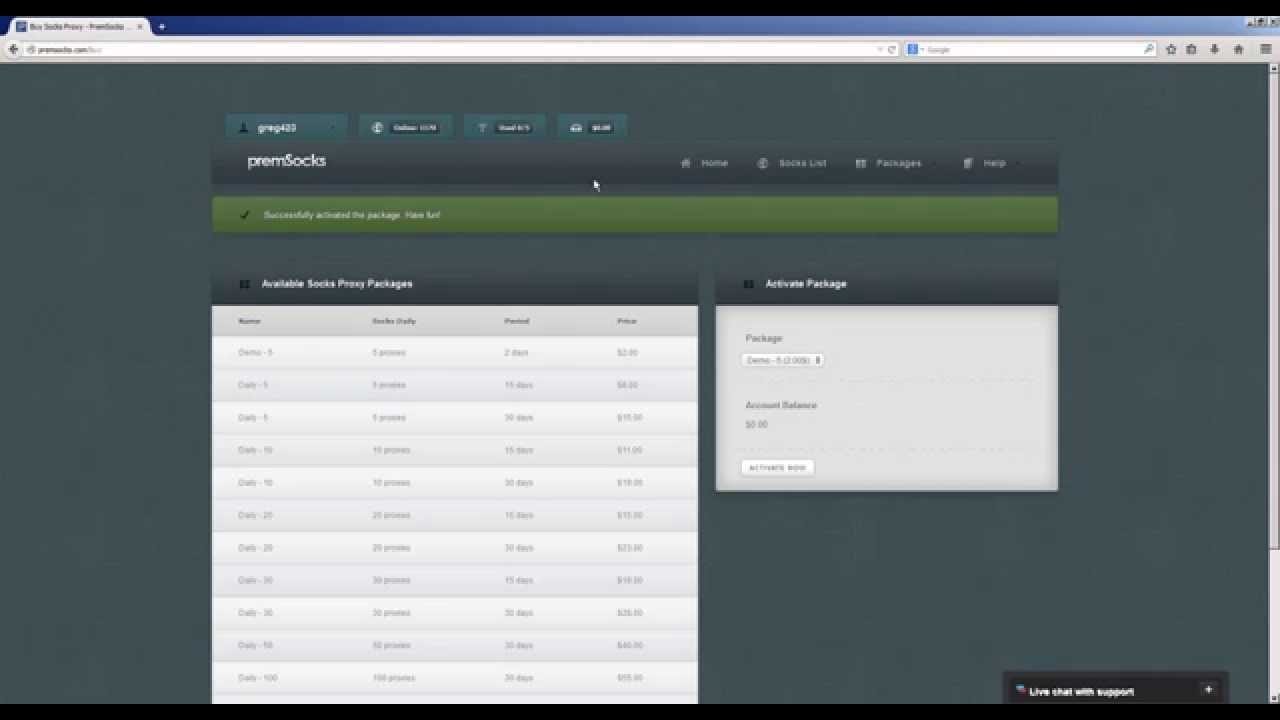Open Live chat with support
This screenshot has width=1280, height=720.
point(1081,691)
